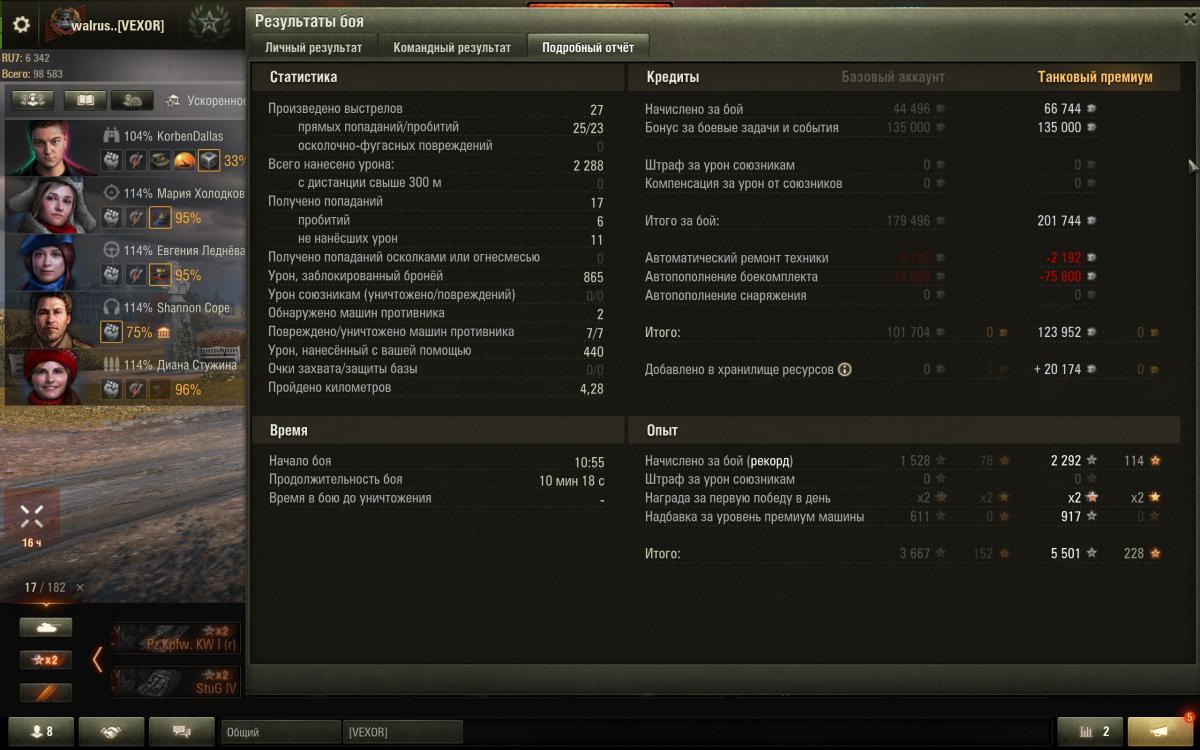This screenshot has height=750, width=1200.
Task: Click the resource storage info icon
Action: click(844, 369)
